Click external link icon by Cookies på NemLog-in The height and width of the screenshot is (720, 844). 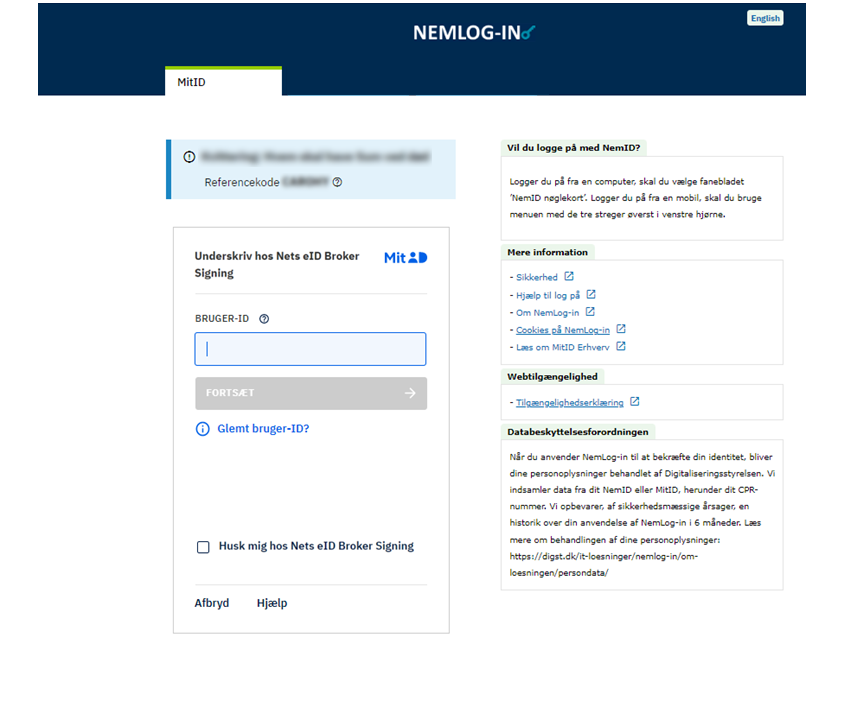tap(621, 329)
